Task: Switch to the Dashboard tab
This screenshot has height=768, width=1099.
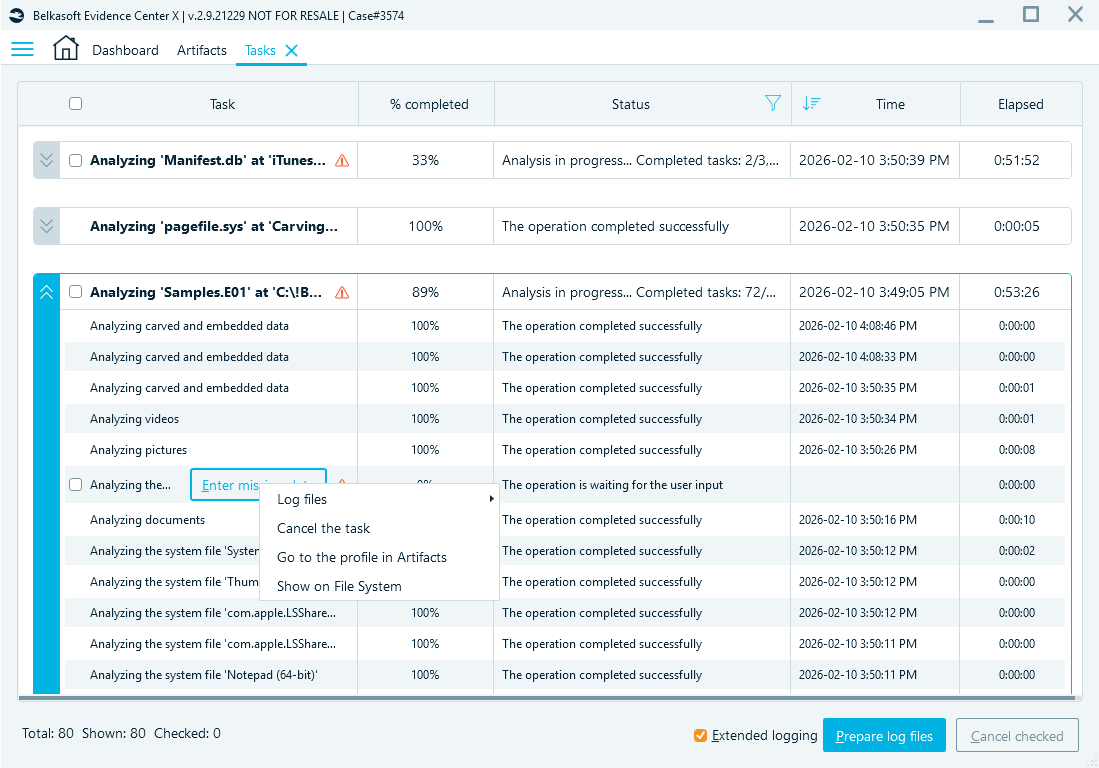Action: pyautogui.click(x=125, y=50)
